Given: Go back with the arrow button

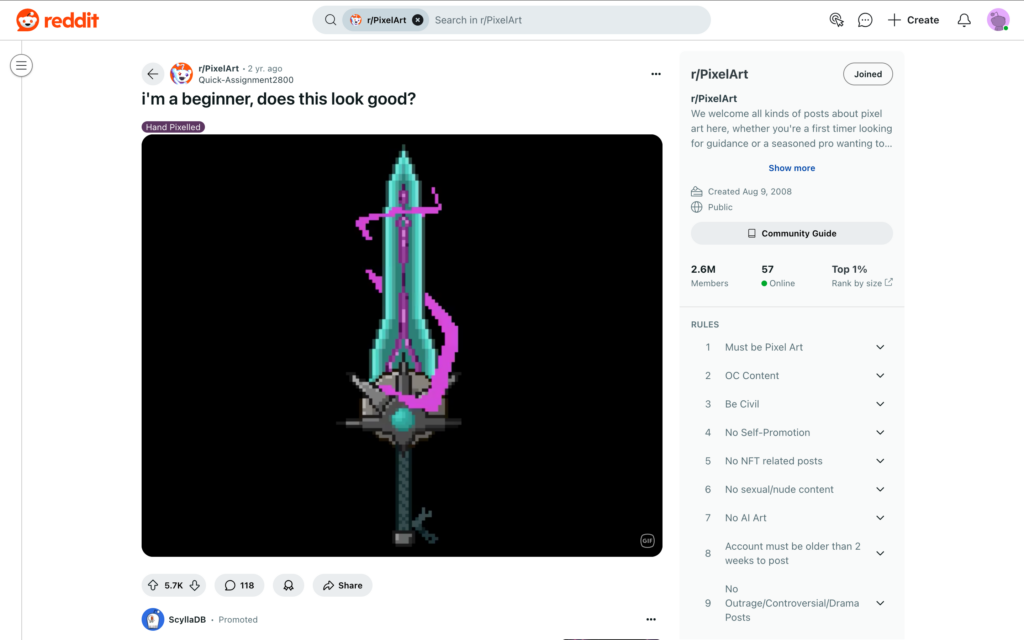Looking at the screenshot, I should tap(153, 74).
